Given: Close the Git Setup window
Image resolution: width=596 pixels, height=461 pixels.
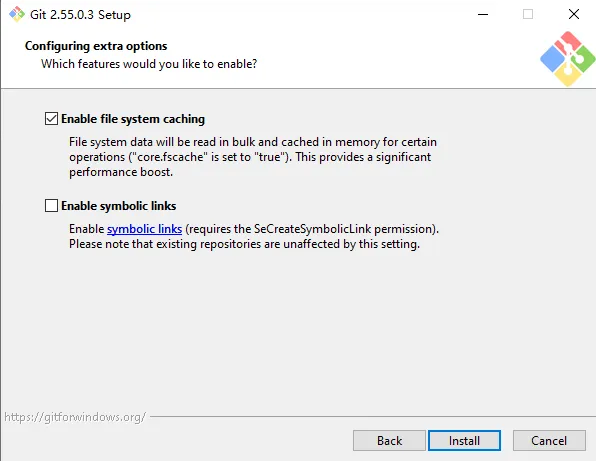Looking at the screenshot, I should (x=574, y=14).
